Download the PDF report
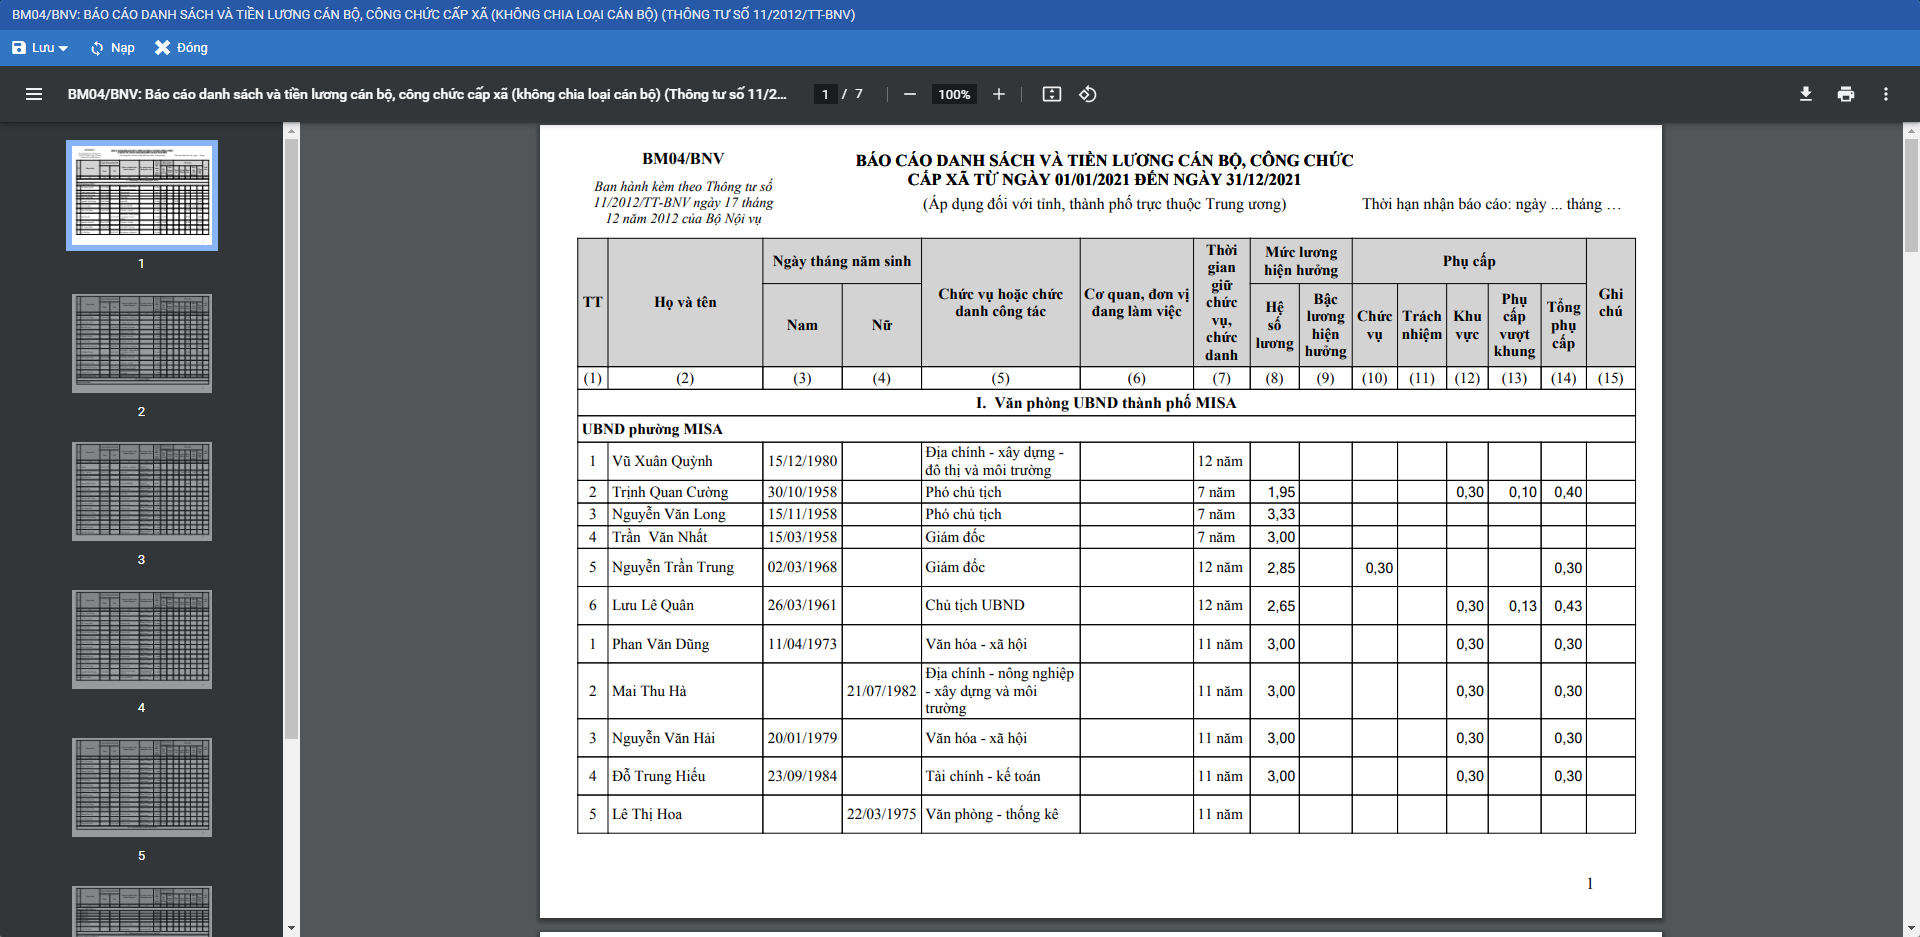 pyautogui.click(x=1805, y=94)
